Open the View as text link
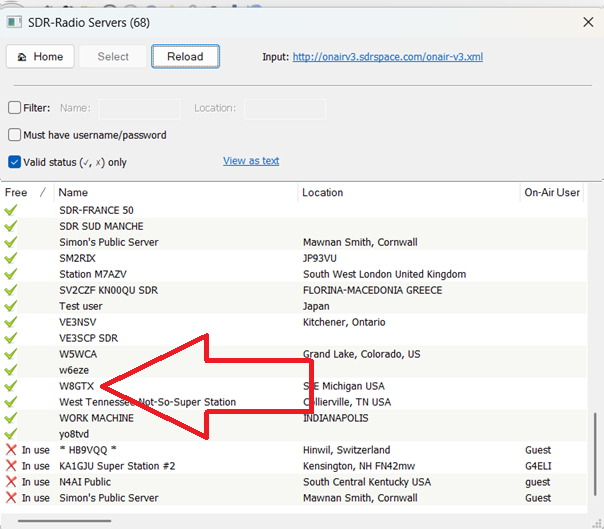Screen dimensions: 604x529 (x=251, y=161)
